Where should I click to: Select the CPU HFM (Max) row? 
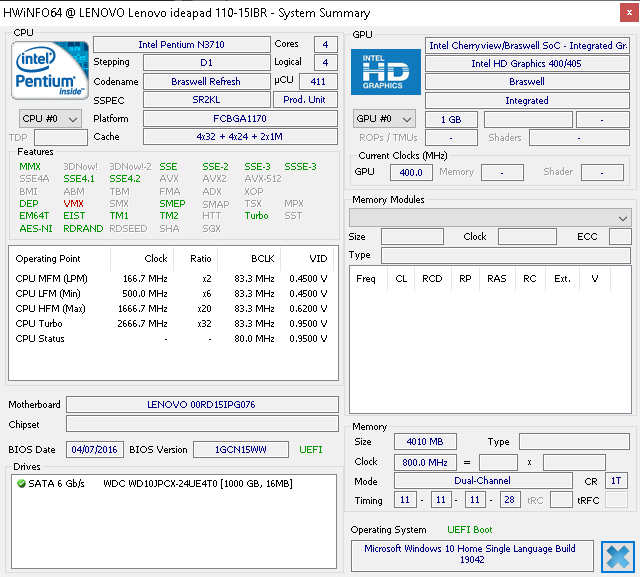click(171, 308)
